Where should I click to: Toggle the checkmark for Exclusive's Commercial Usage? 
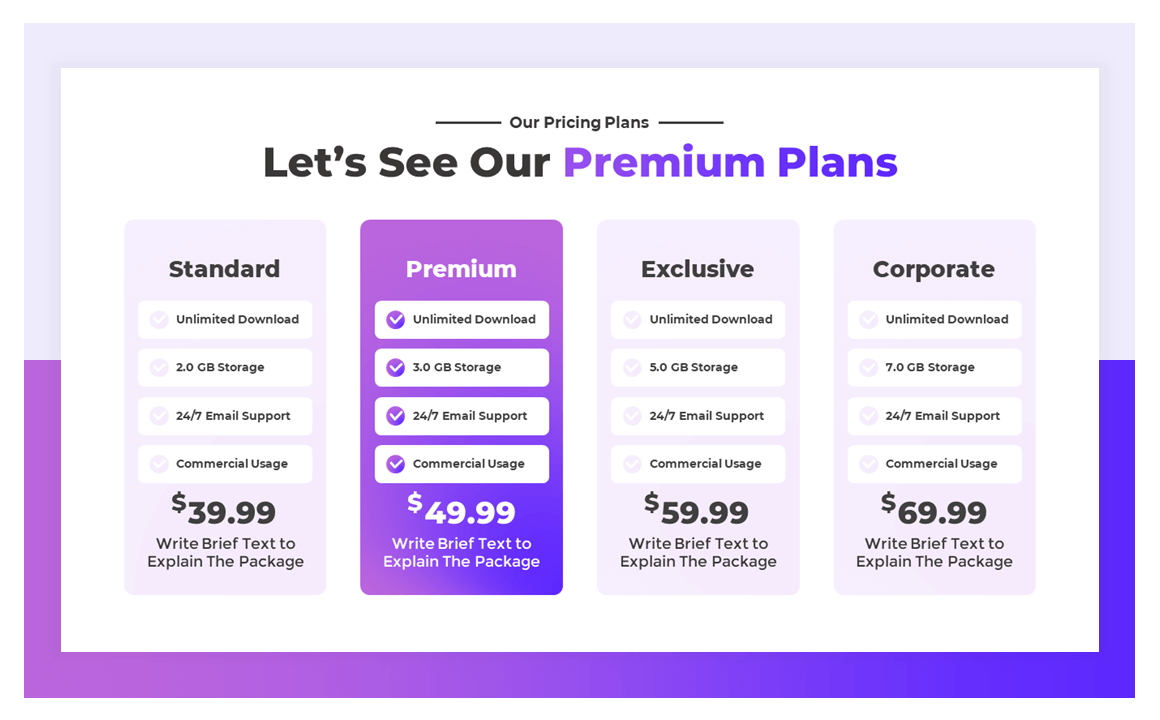pyautogui.click(x=631, y=464)
